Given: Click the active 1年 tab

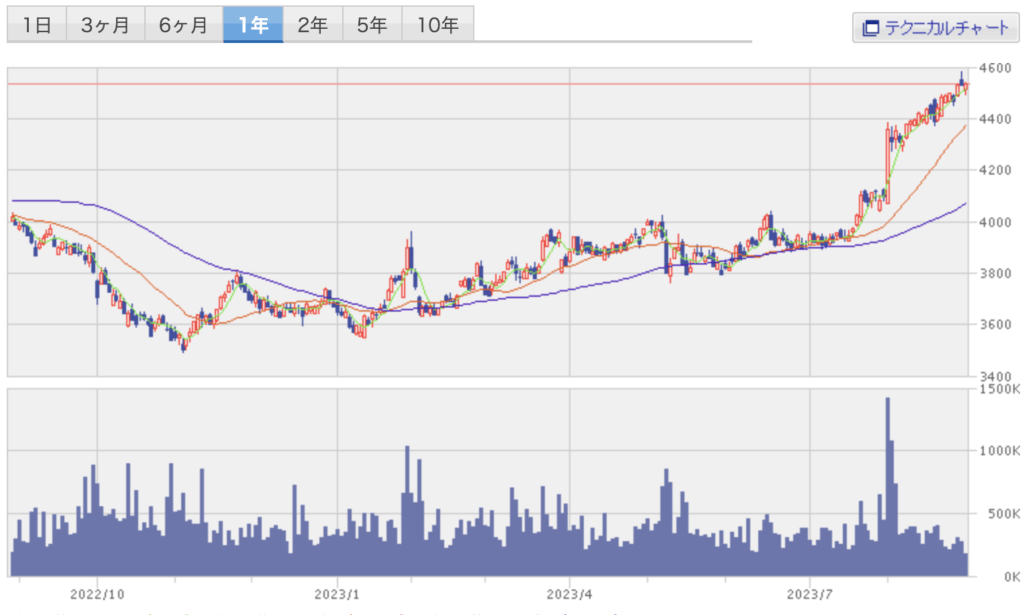Looking at the screenshot, I should pyautogui.click(x=253, y=25).
